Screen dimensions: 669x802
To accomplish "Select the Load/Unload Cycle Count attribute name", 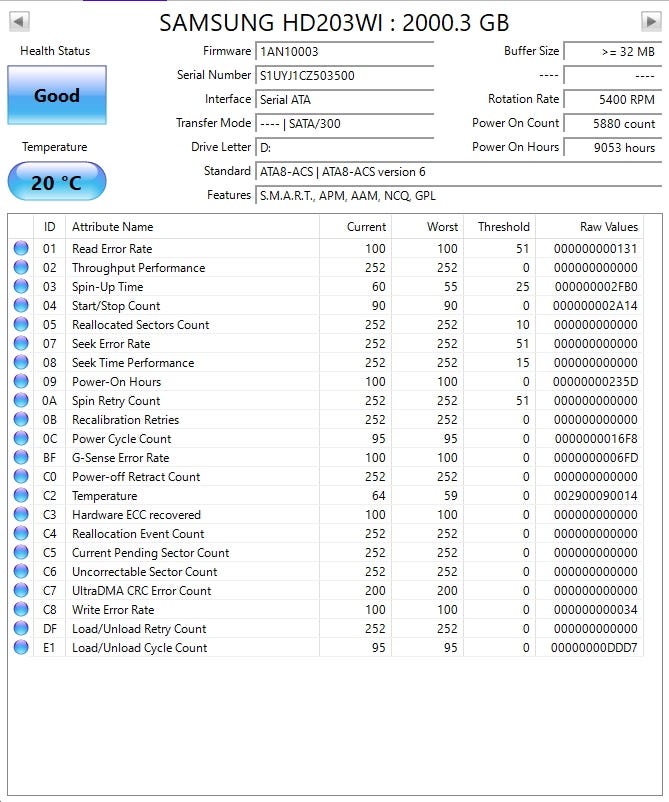I will click(x=140, y=648).
